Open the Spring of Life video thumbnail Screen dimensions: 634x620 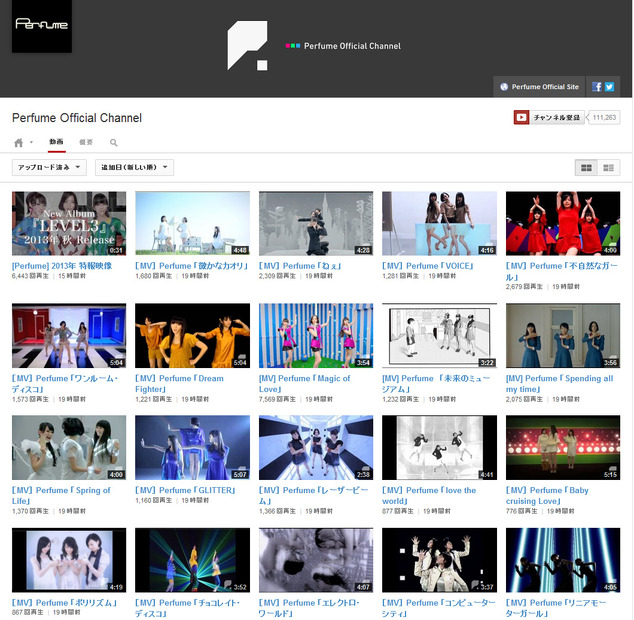(69, 447)
